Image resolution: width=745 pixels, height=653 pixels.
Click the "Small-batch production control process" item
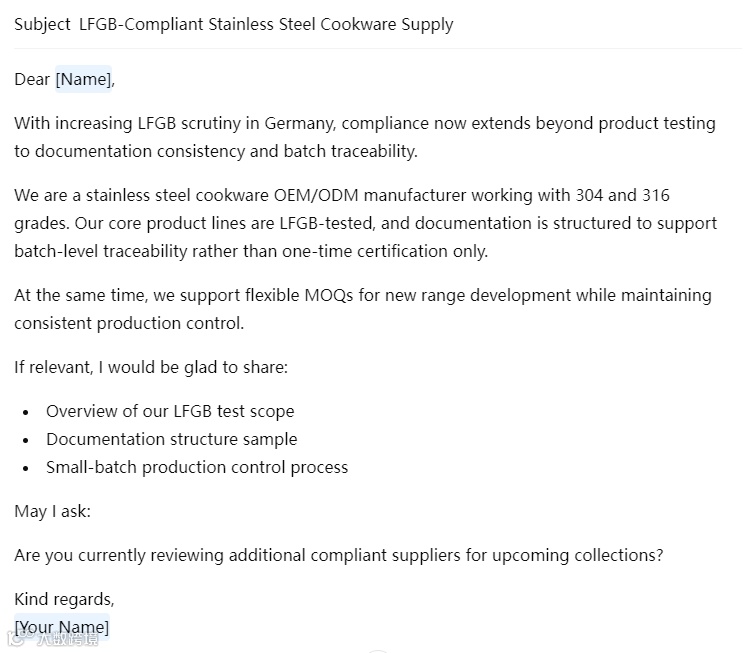(197, 467)
